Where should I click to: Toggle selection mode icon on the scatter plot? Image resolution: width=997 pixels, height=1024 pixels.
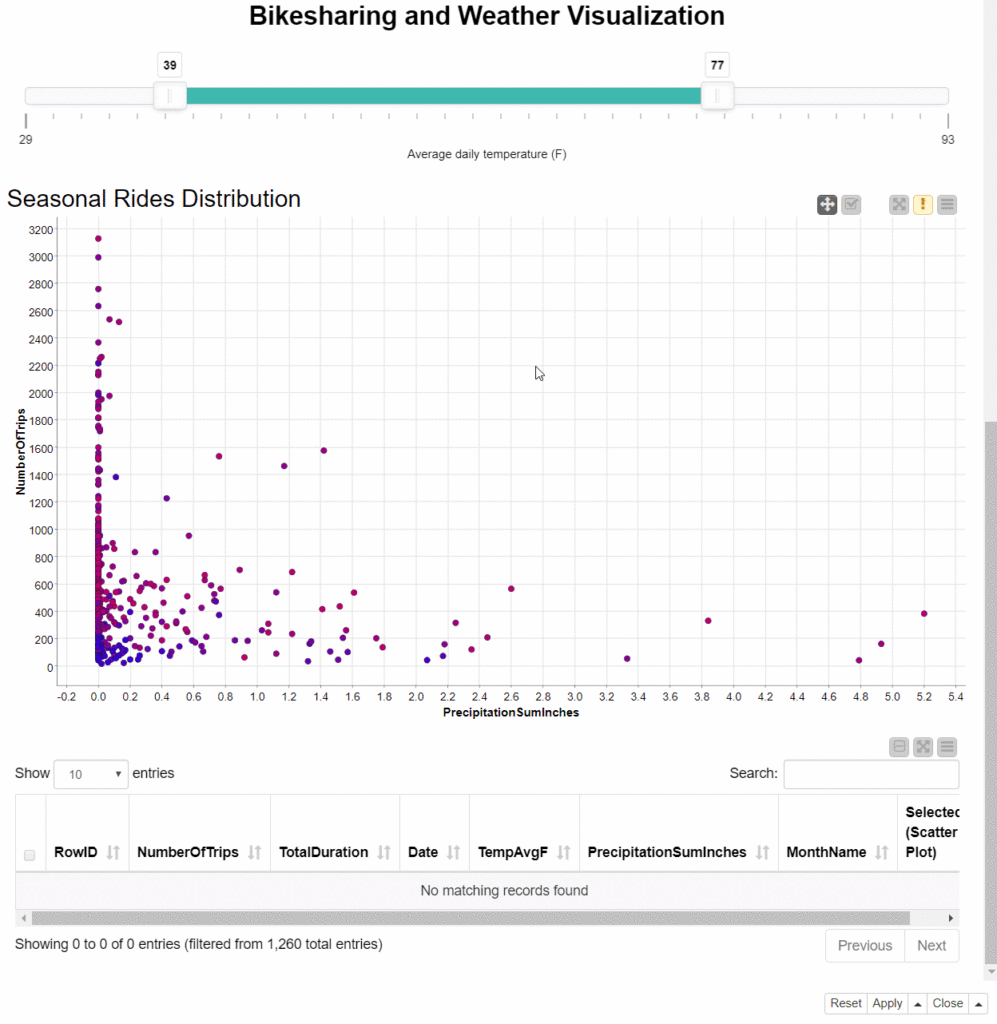tap(851, 204)
